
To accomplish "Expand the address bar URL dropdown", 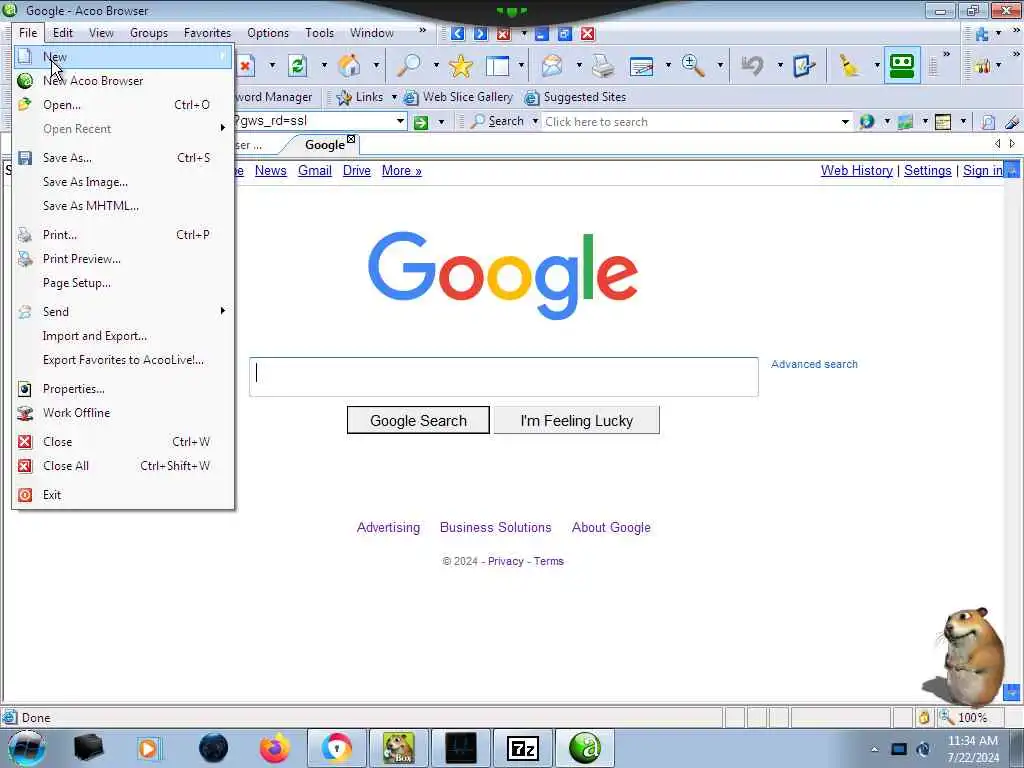I will click(400, 121).
